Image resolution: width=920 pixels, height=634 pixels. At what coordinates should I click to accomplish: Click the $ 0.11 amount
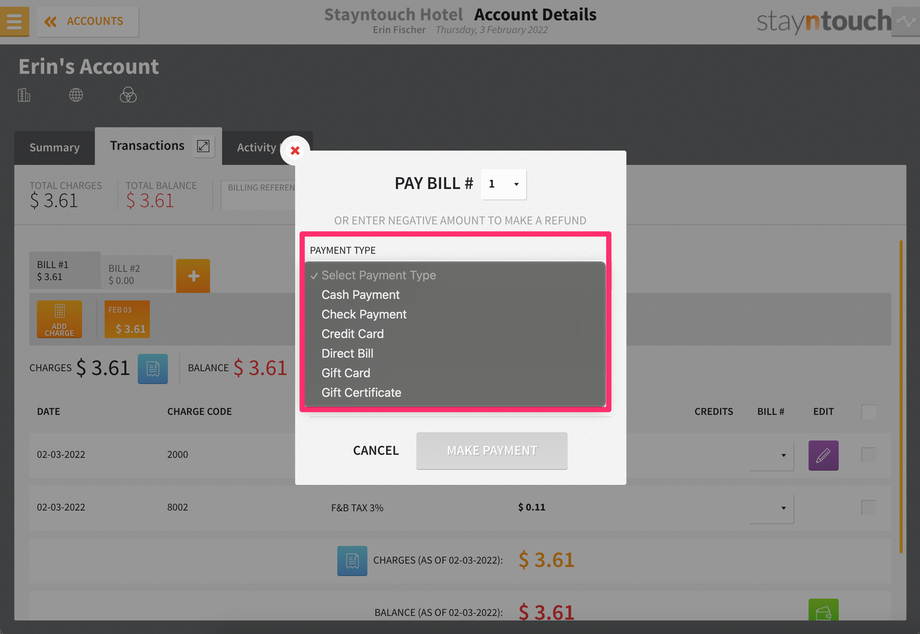[x=532, y=507]
